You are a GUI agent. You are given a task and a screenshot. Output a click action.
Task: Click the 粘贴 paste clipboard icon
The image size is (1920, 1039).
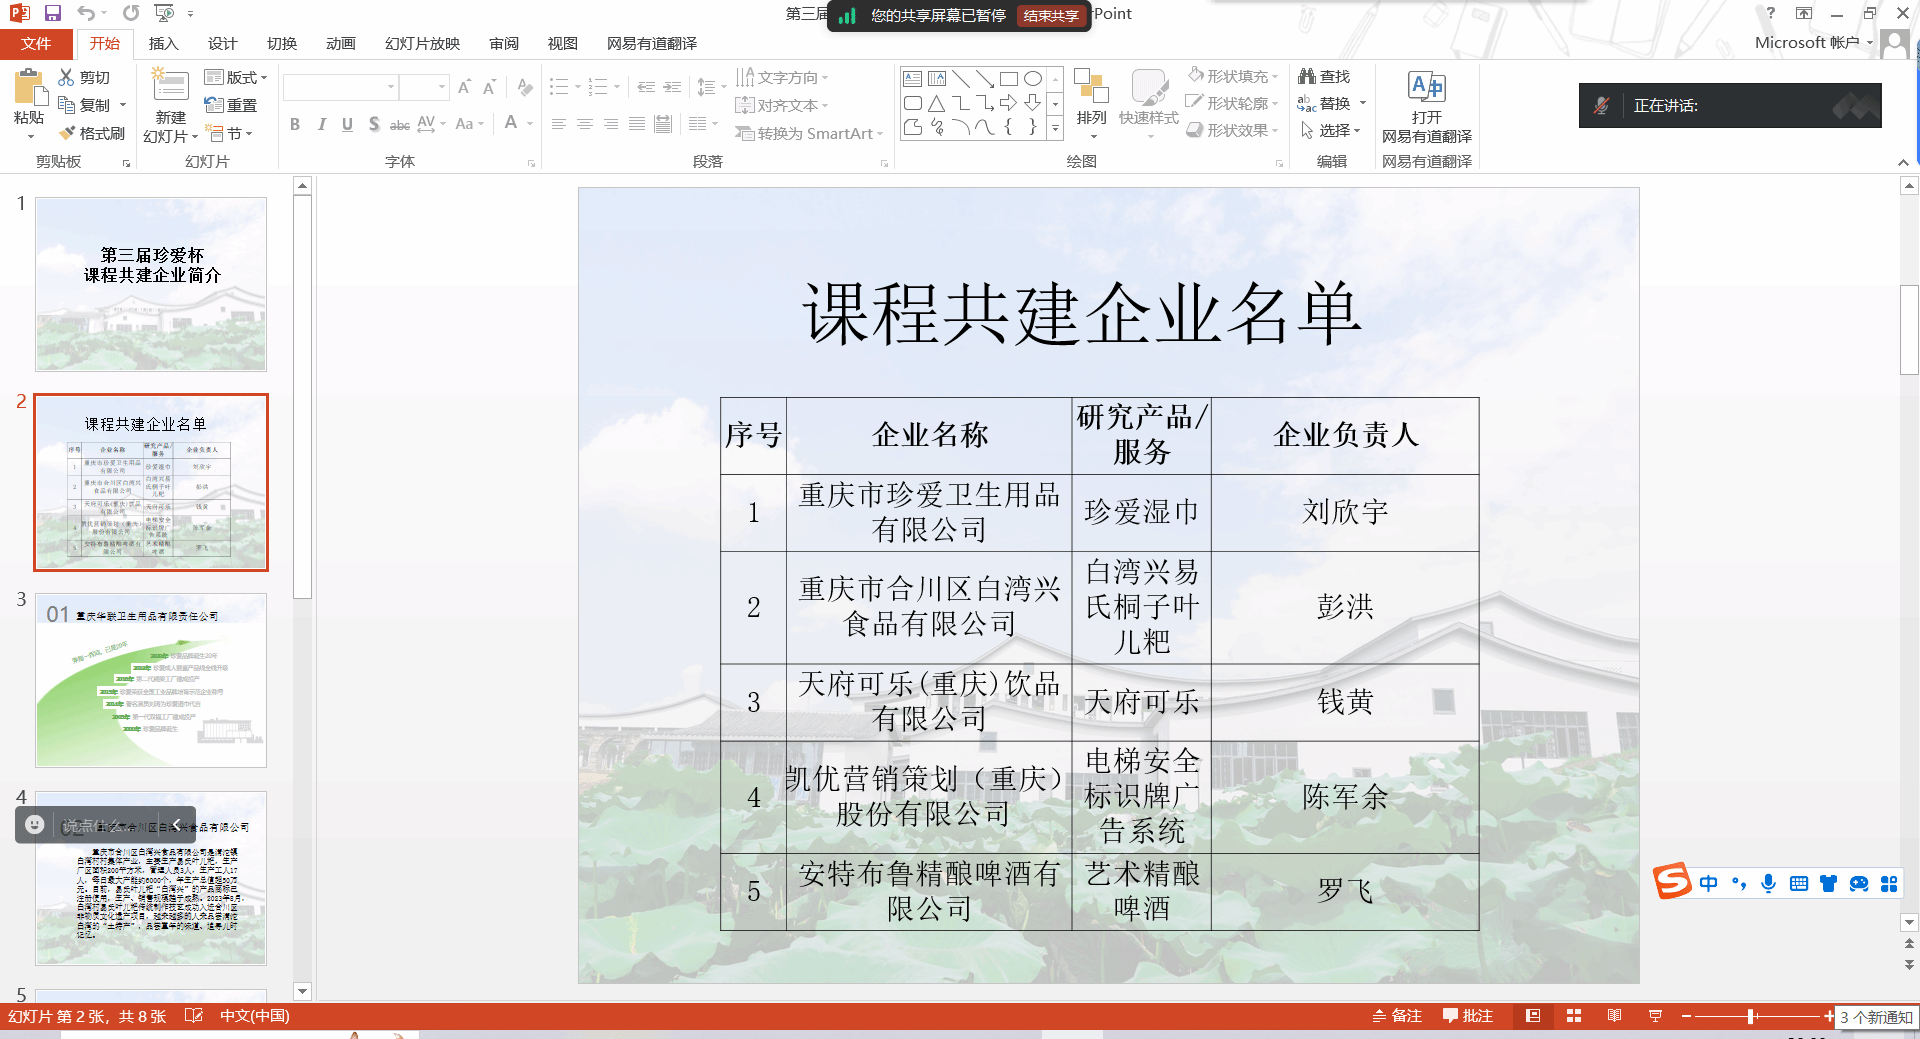tap(29, 89)
